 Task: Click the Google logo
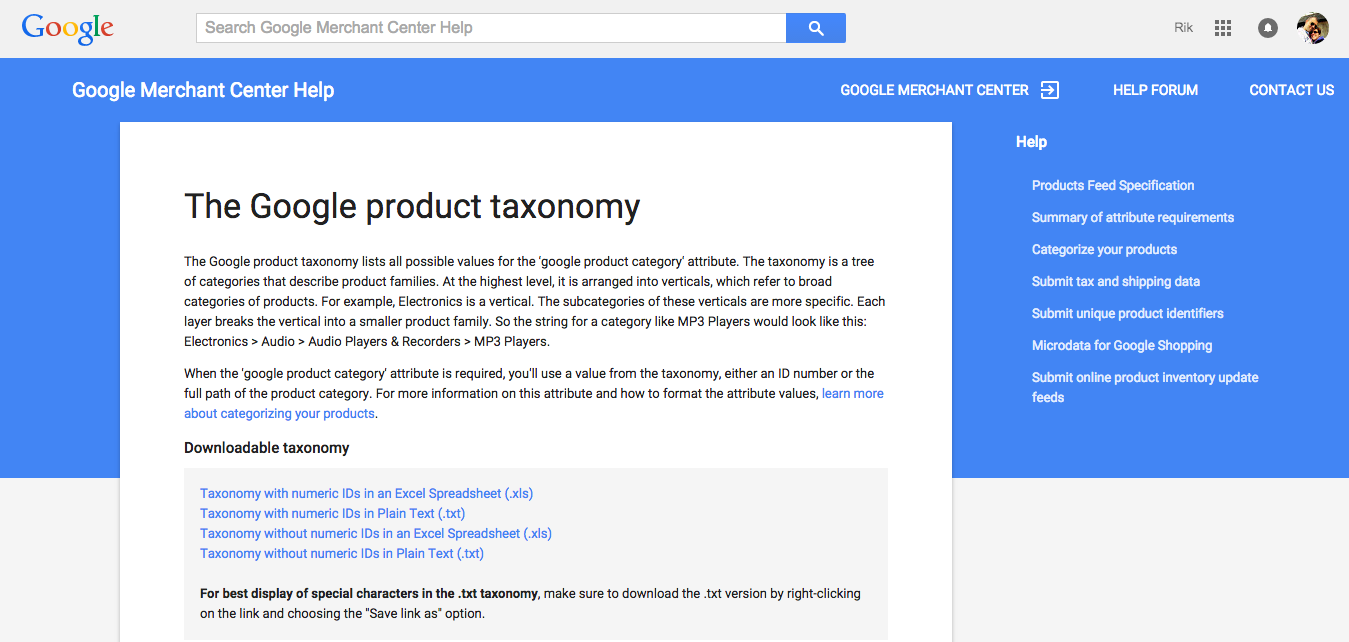coord(68,28)
